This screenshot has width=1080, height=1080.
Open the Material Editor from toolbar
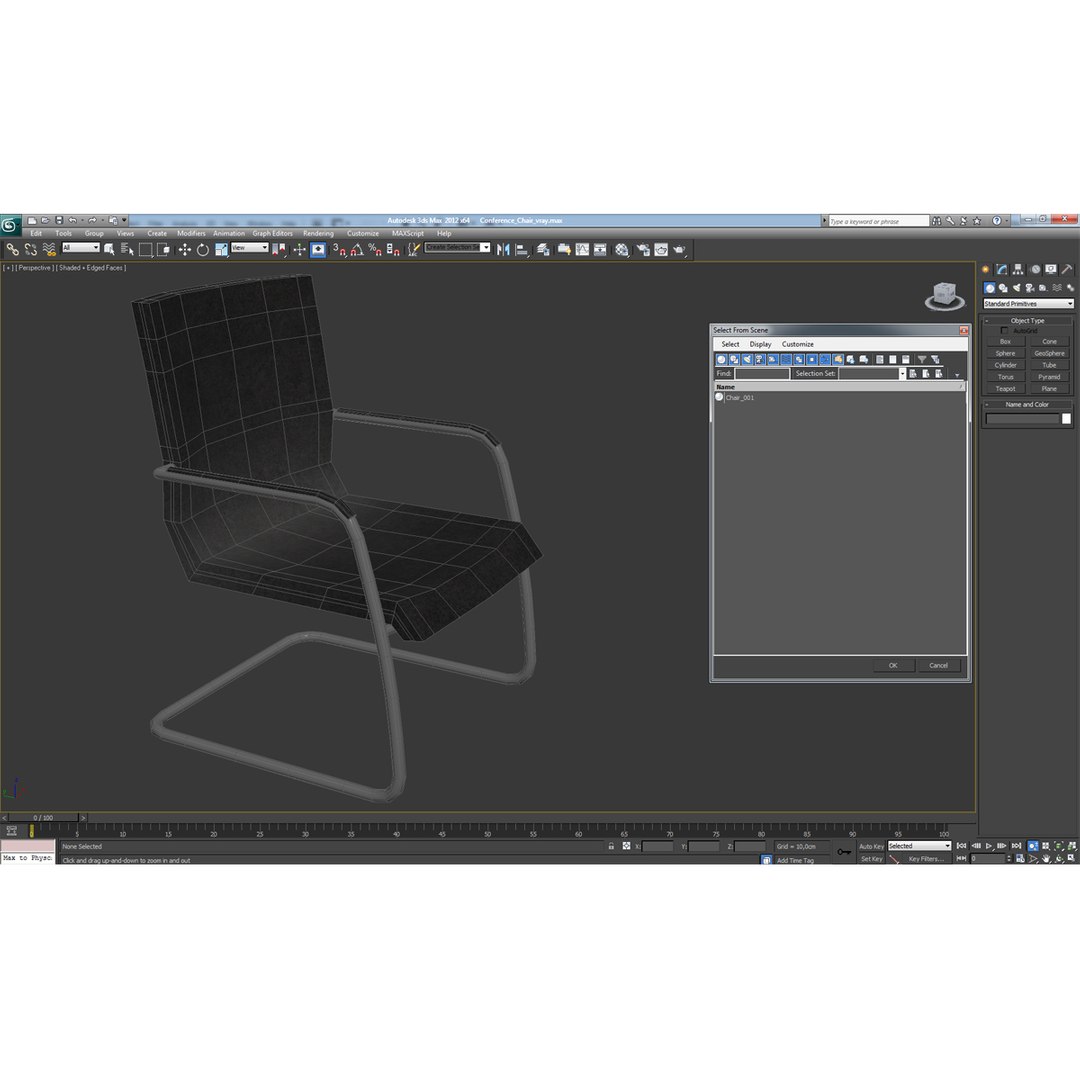[x=622, y=249]
